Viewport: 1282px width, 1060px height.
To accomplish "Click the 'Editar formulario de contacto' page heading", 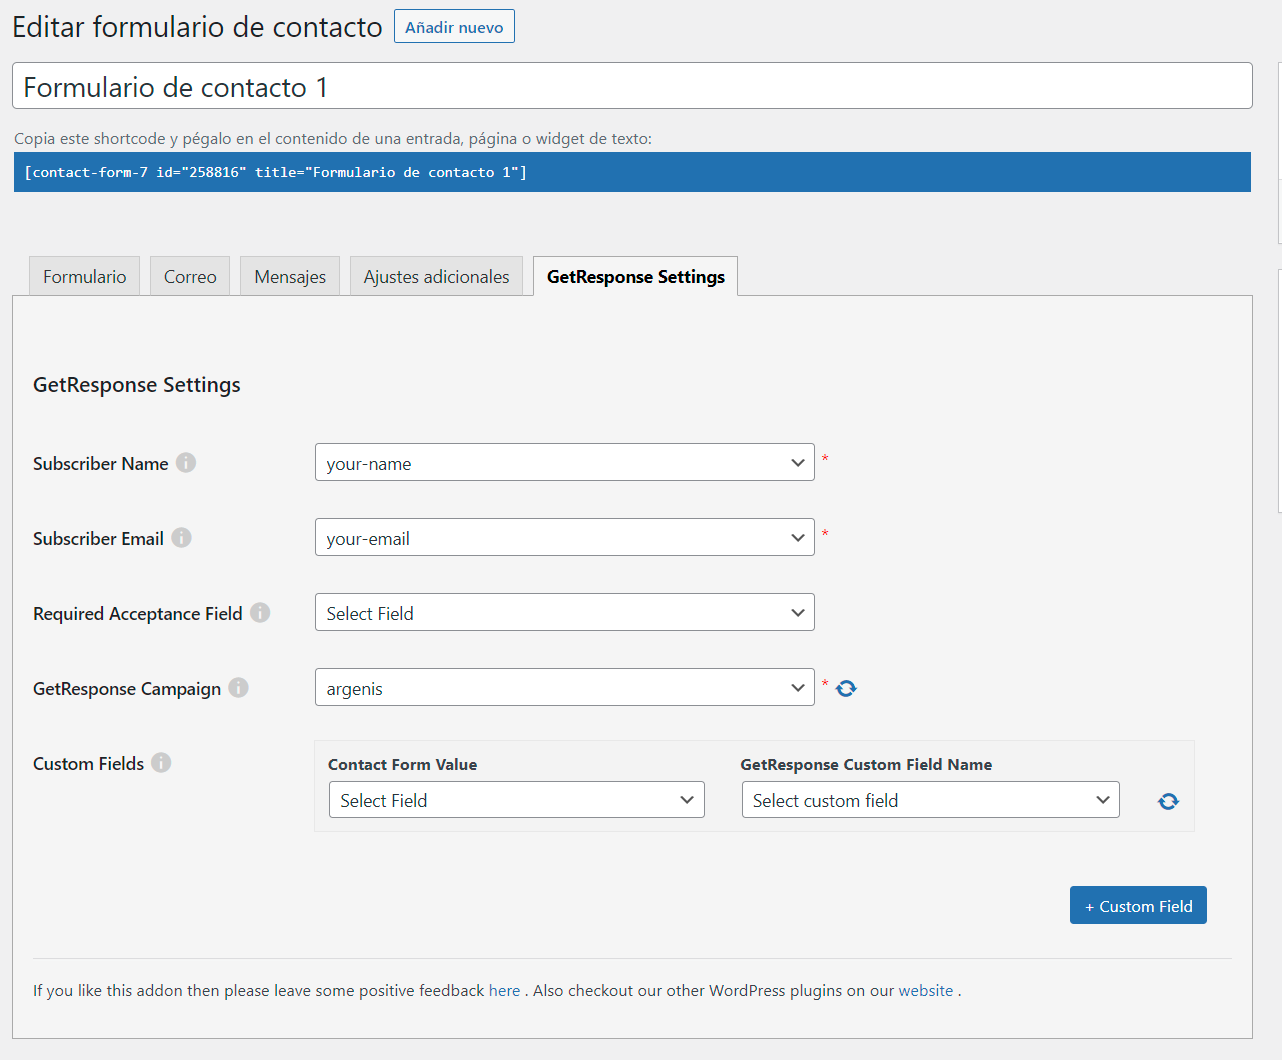I will click(197, 27).
